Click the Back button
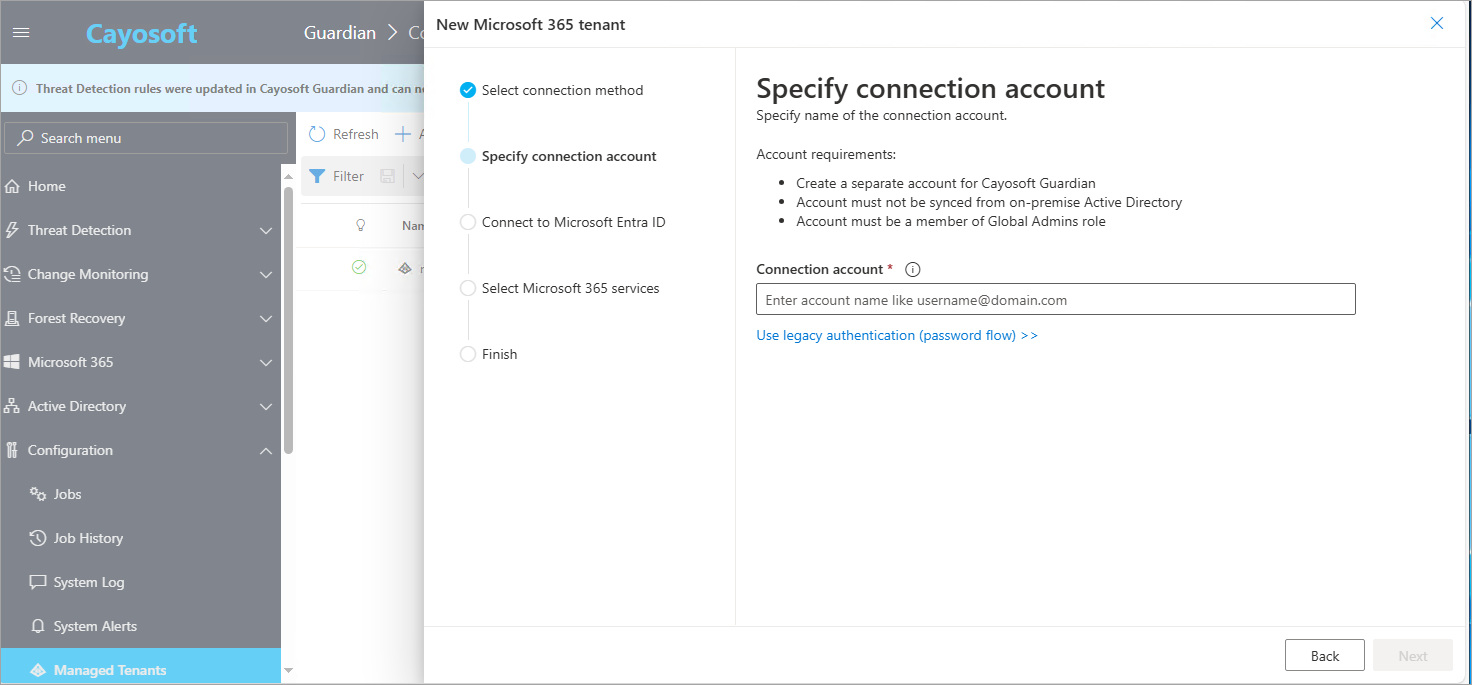The image size is (1472, 685). pyautogui.click(x=1325, y=656)
